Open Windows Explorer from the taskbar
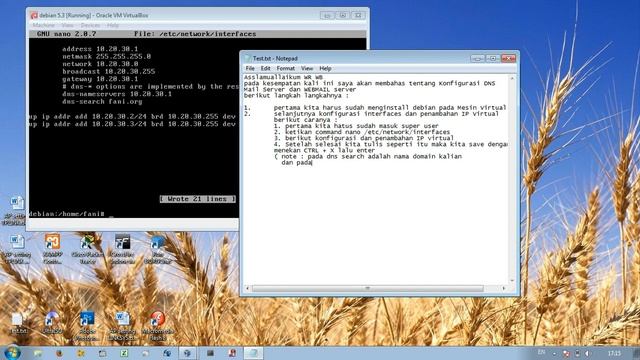This screenshot has width=640, height=360. click(x=38, y=353)
